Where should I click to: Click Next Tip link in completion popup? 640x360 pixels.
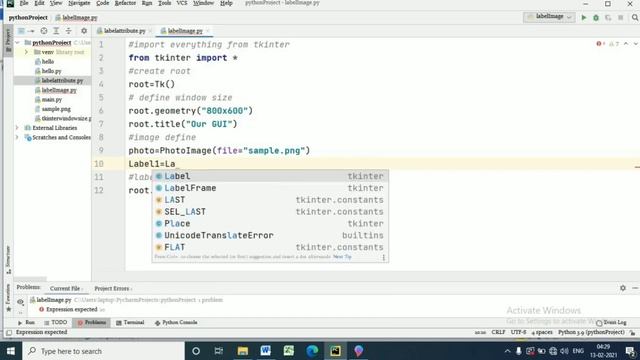[x=342, y=257]
